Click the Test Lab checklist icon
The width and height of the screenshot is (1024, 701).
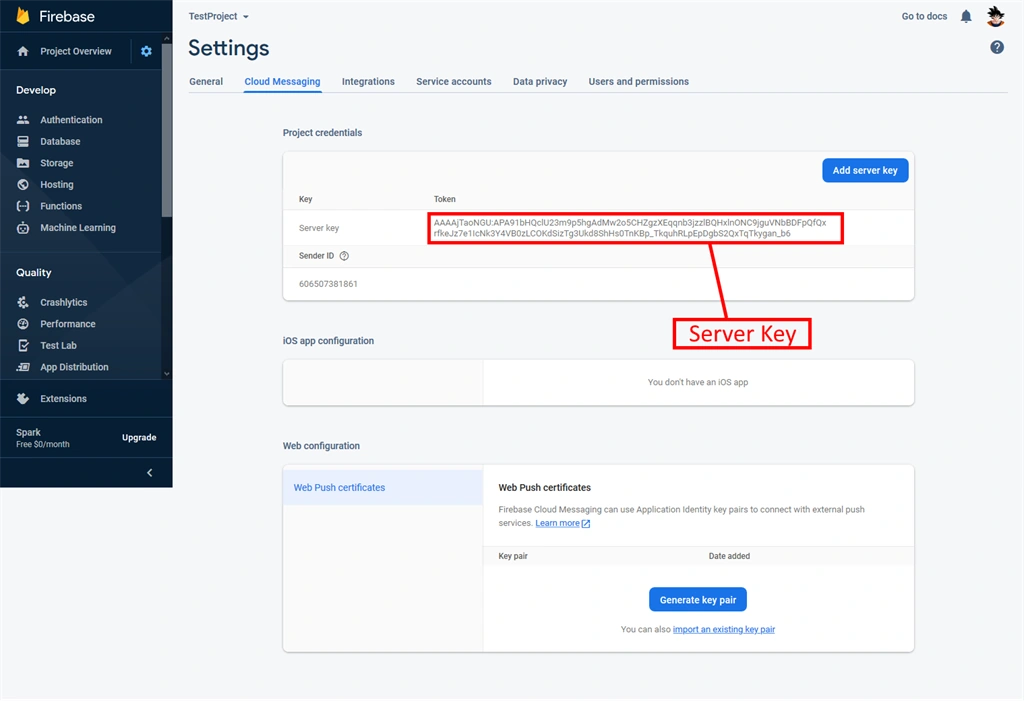pyautogui.click(x=23, y=345)
